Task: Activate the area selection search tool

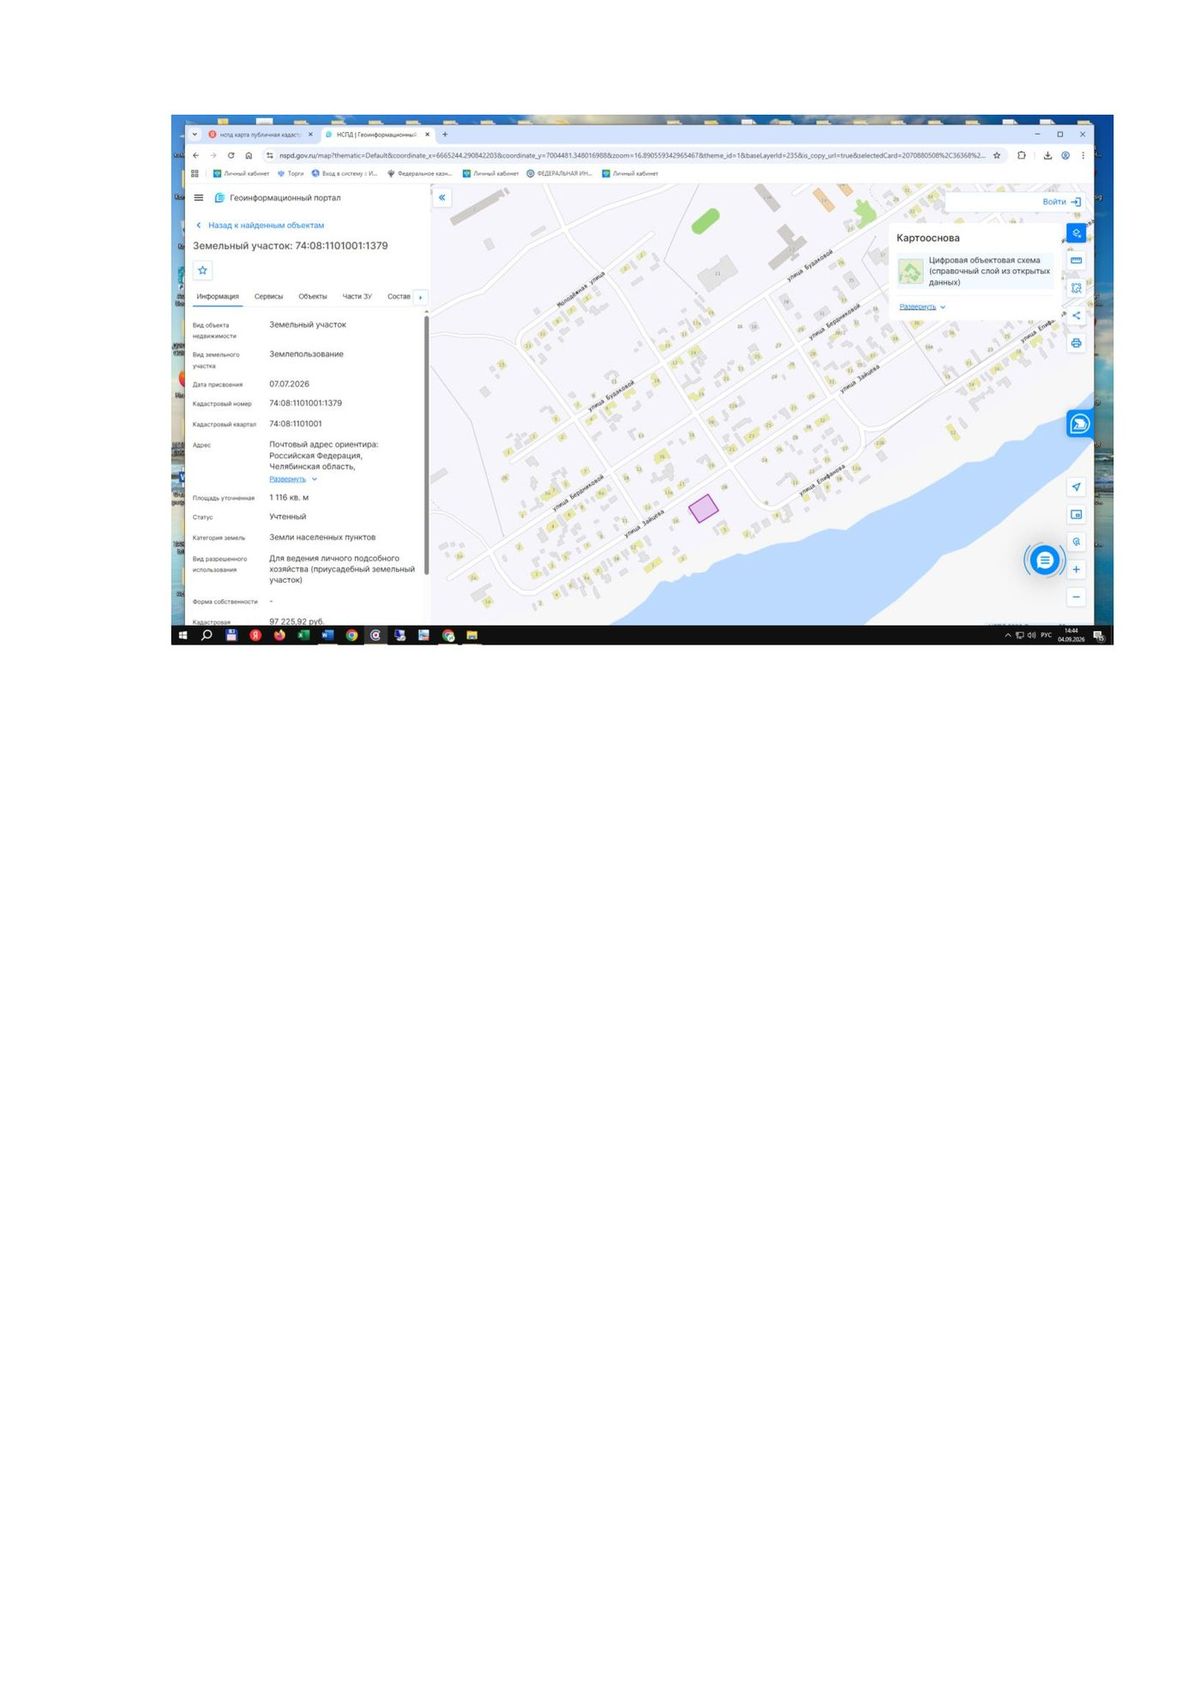Action: [x=1076, y=288]
